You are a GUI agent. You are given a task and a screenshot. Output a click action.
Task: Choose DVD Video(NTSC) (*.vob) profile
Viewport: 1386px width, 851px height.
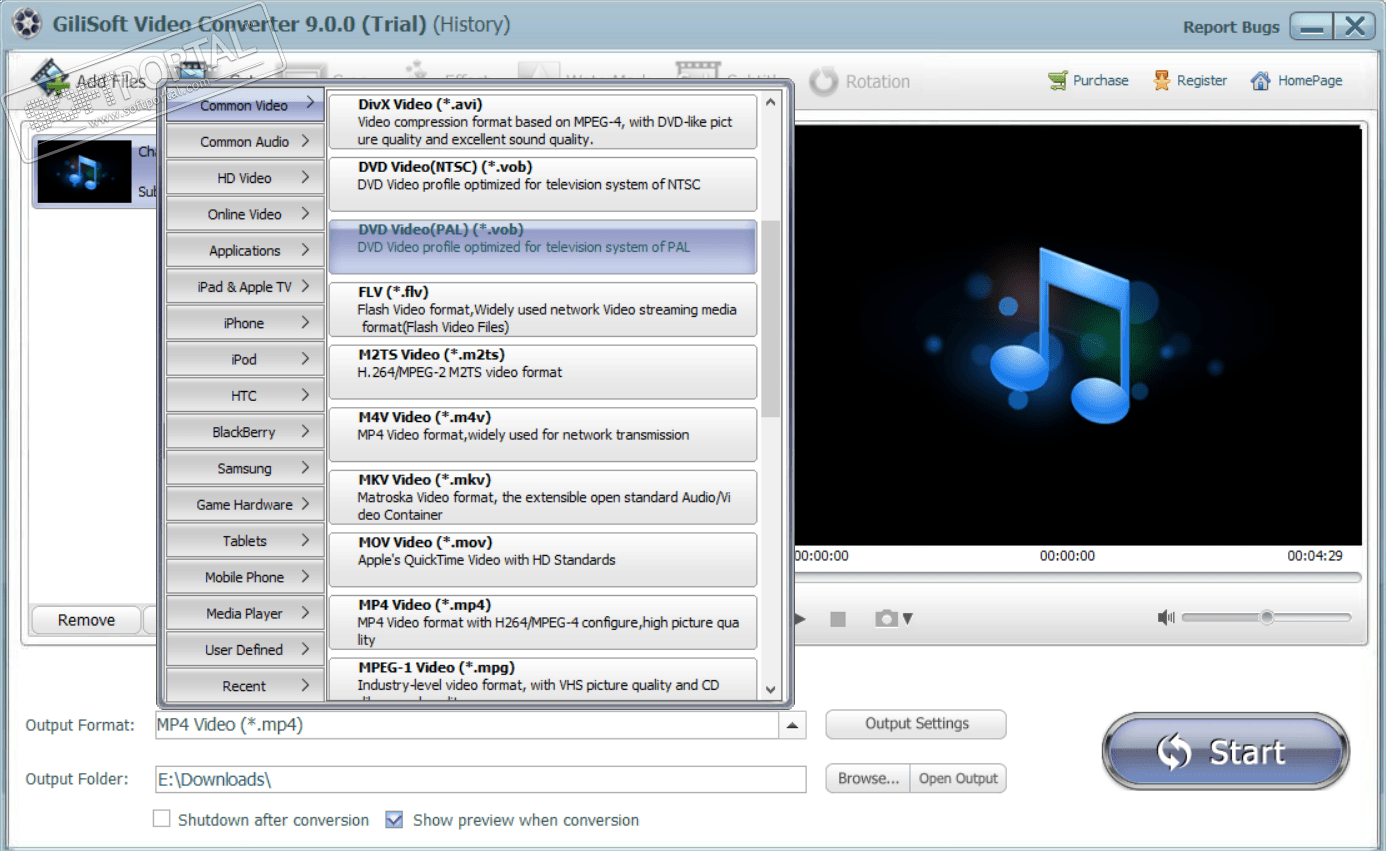tap(543, 184)
